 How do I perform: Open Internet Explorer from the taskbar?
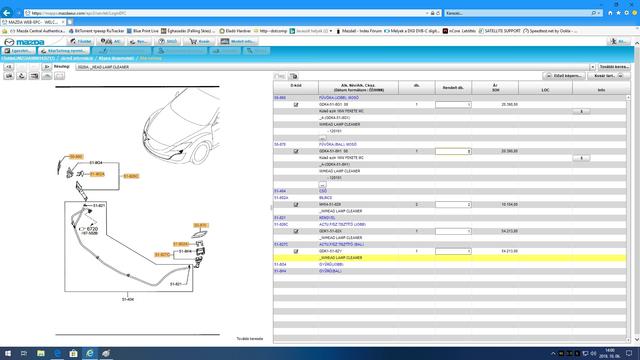[90, 353]
